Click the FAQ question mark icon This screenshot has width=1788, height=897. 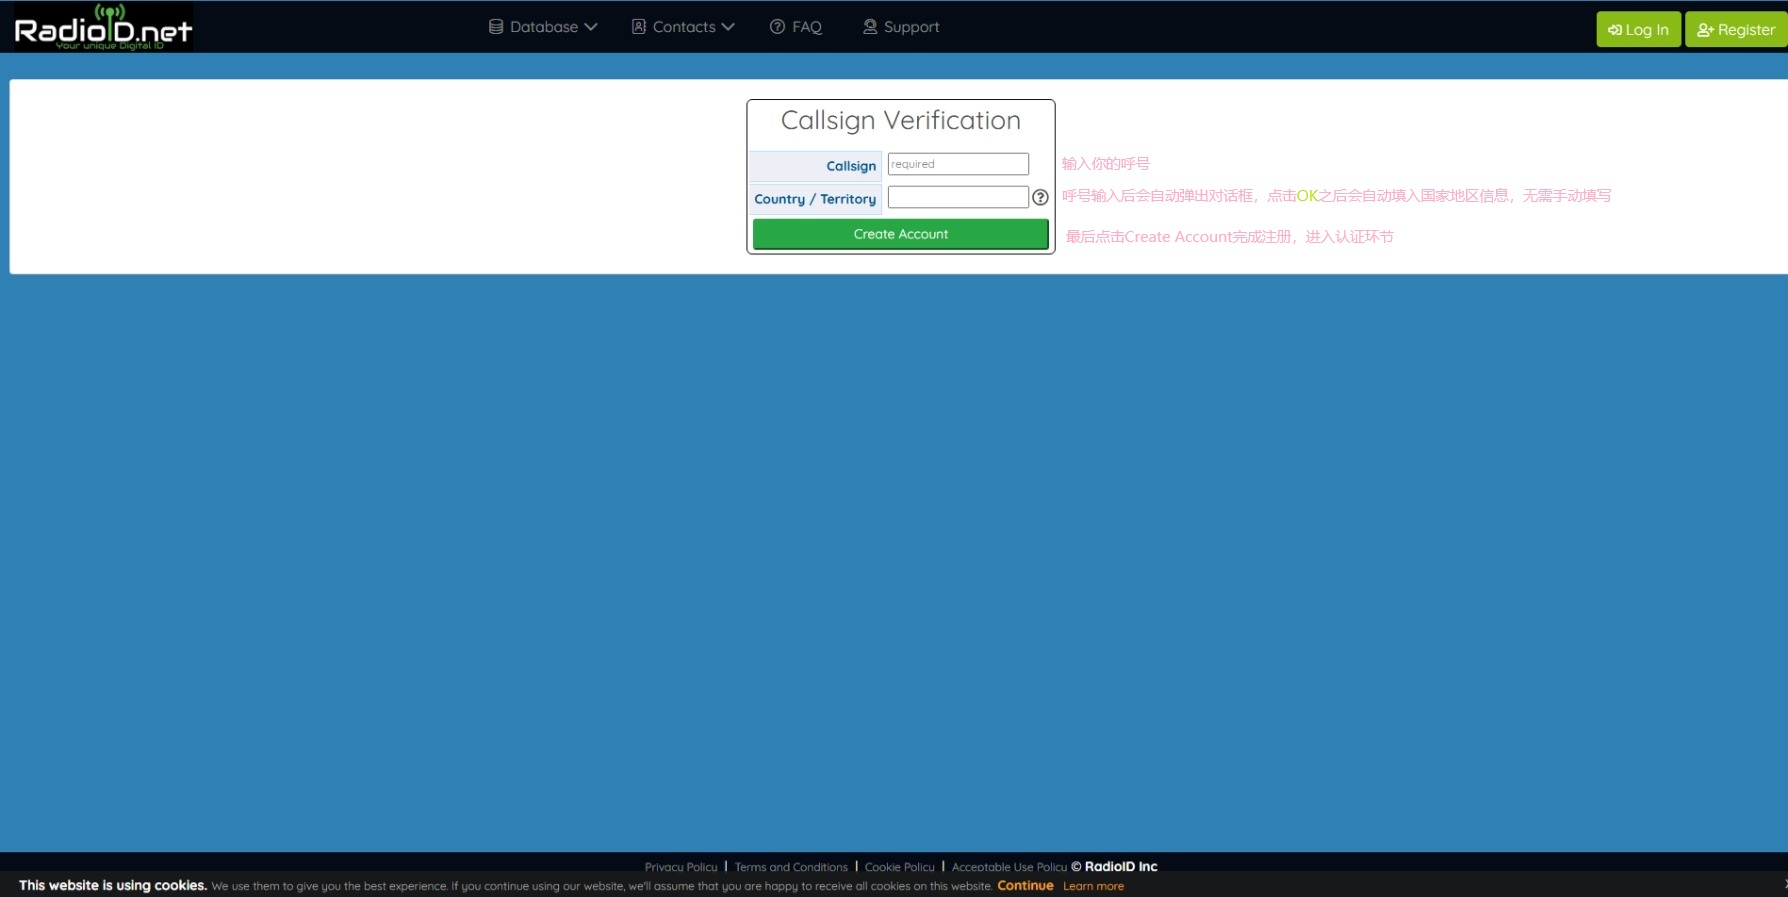pyautogui.click(x=777, y=27)
